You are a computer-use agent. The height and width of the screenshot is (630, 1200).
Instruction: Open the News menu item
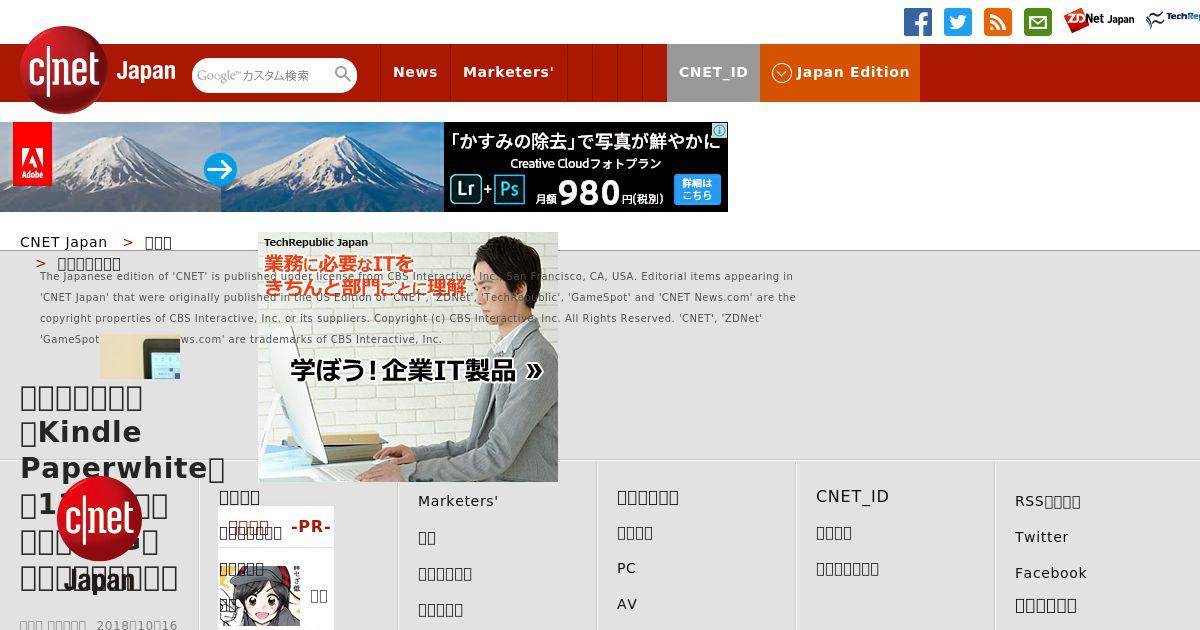click(415, 72)
